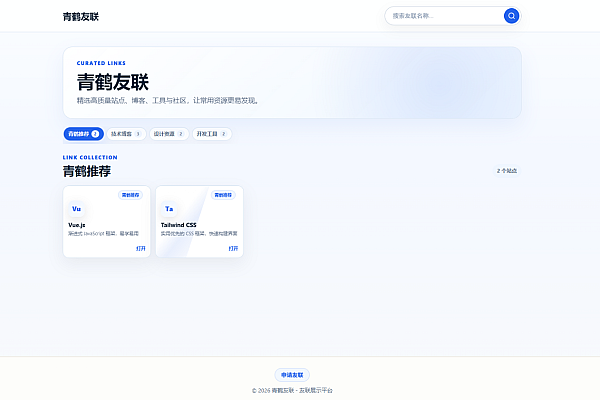Open the Vue.js card's 打开 link
The height and width of the screenshot is (400, 600).
tap(141, 249)
